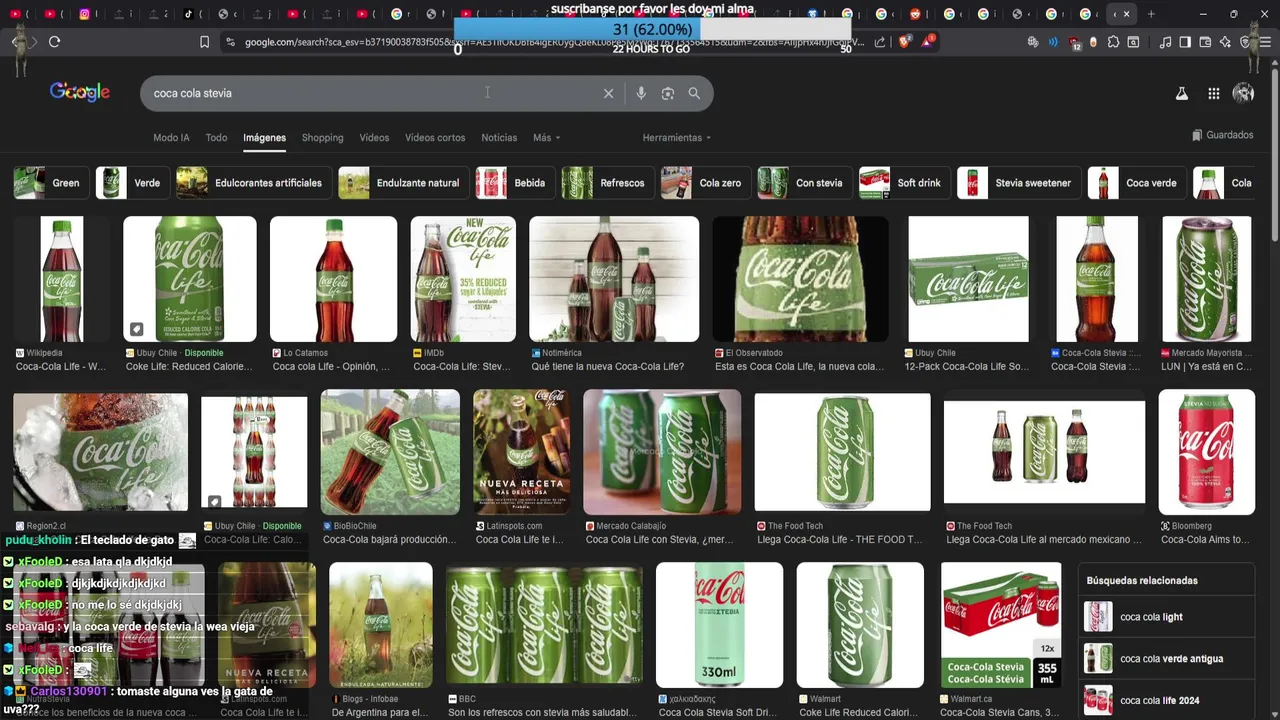Bookmark this page using the bookmark icon

click(204, 42)
